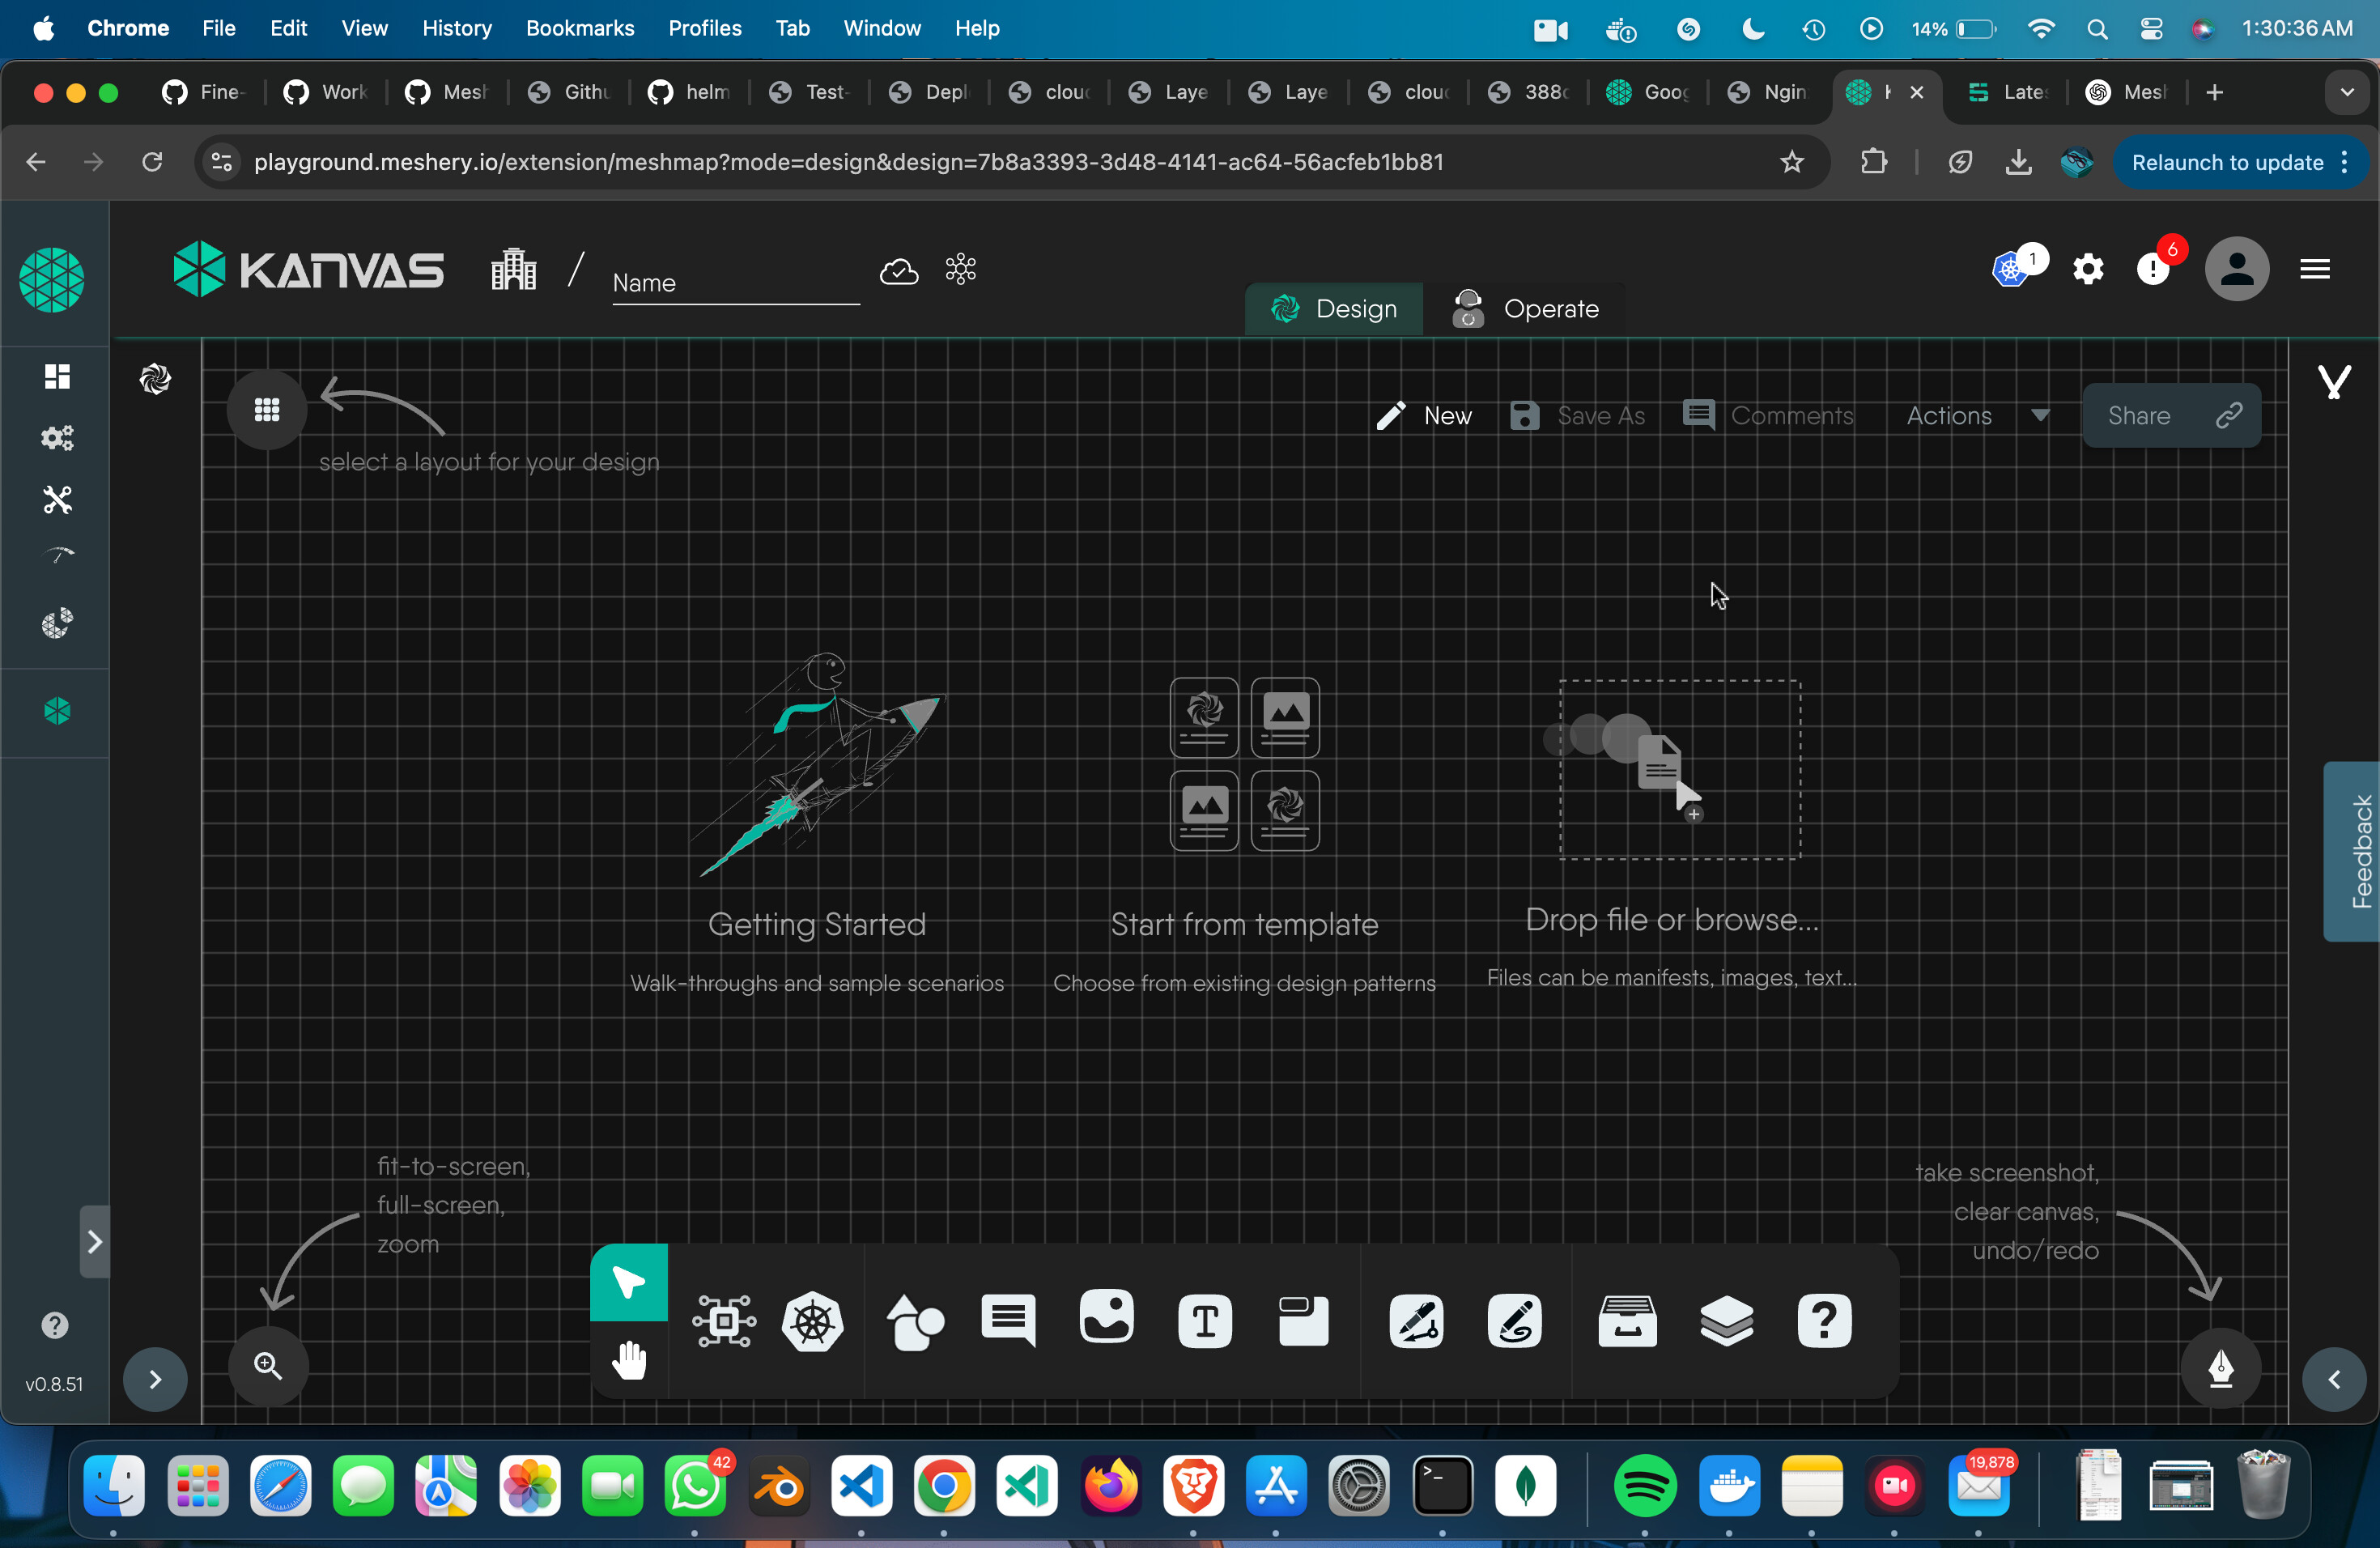
Task: Select the freehand pencil scribble tool
Action: (1514, 1321)
